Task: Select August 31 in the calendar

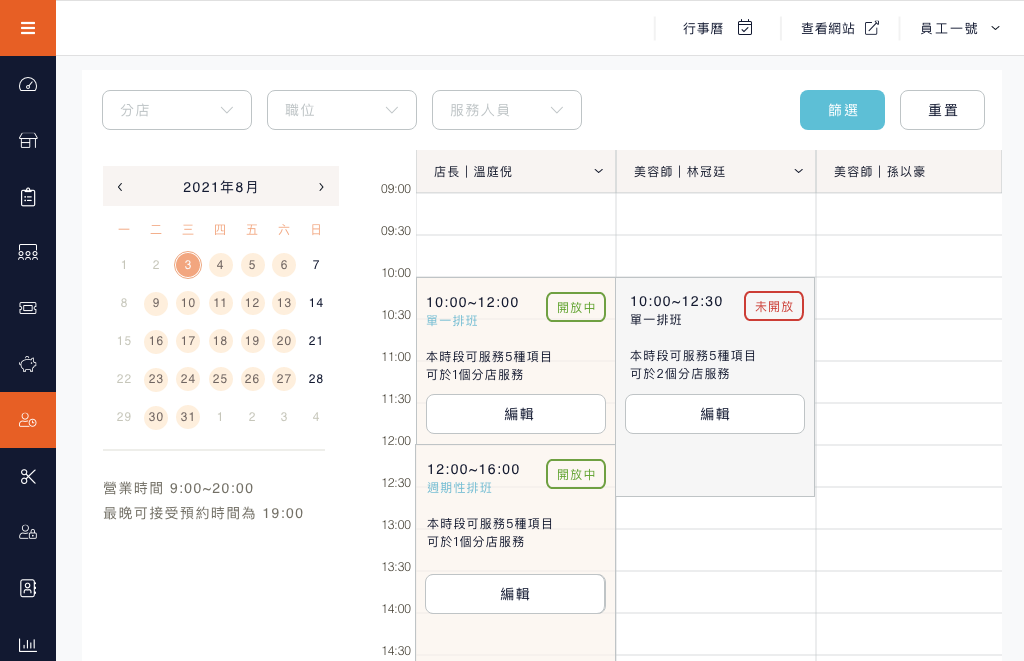Action: click(x=188, y=416)
